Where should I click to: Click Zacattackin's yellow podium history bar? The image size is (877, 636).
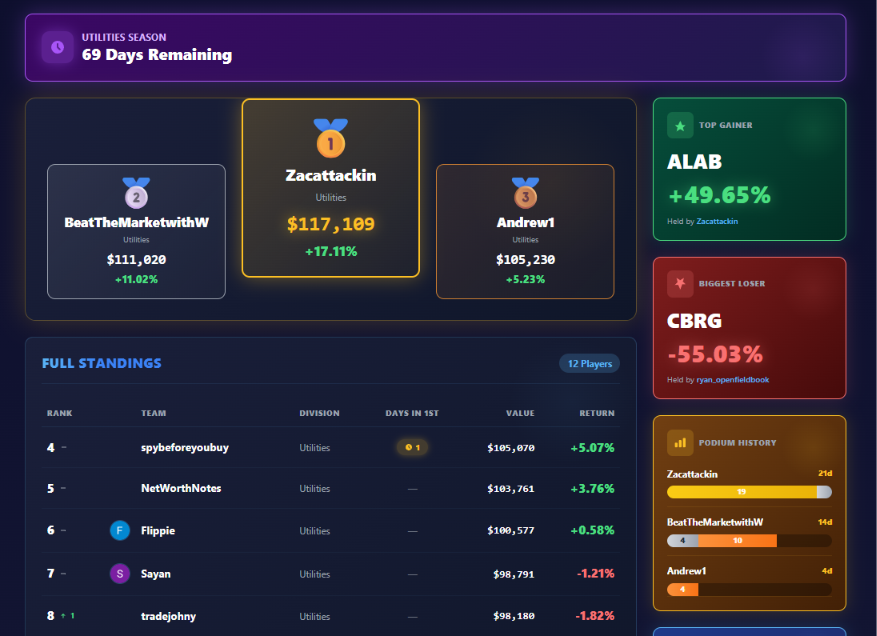[742, 492]
